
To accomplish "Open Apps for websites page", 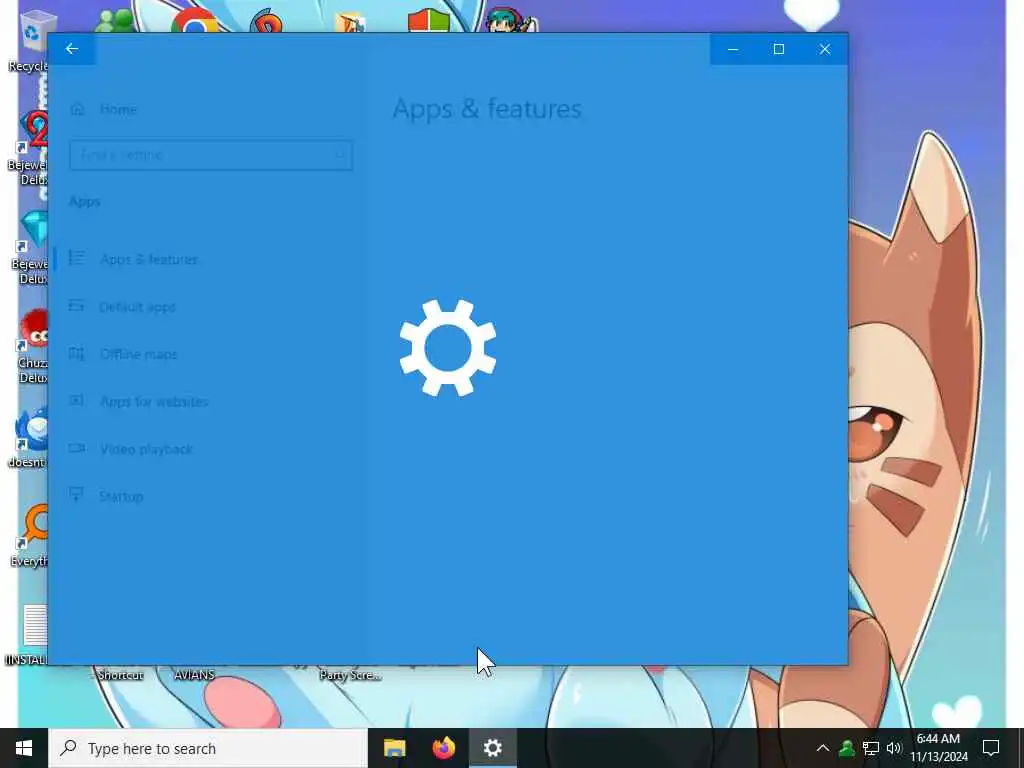I will tap(154, 402).
